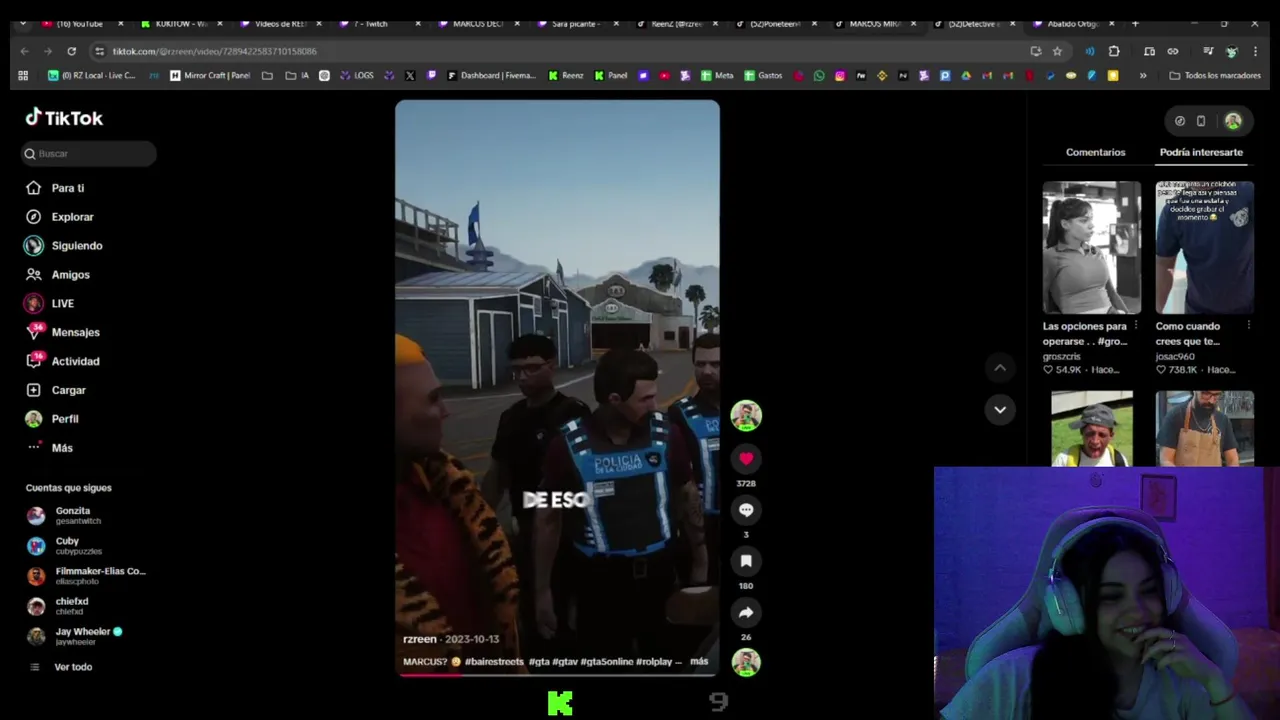The image size is (1280, 720).
Task: Open grosscris author link
Action: [x=1062, y=356]
